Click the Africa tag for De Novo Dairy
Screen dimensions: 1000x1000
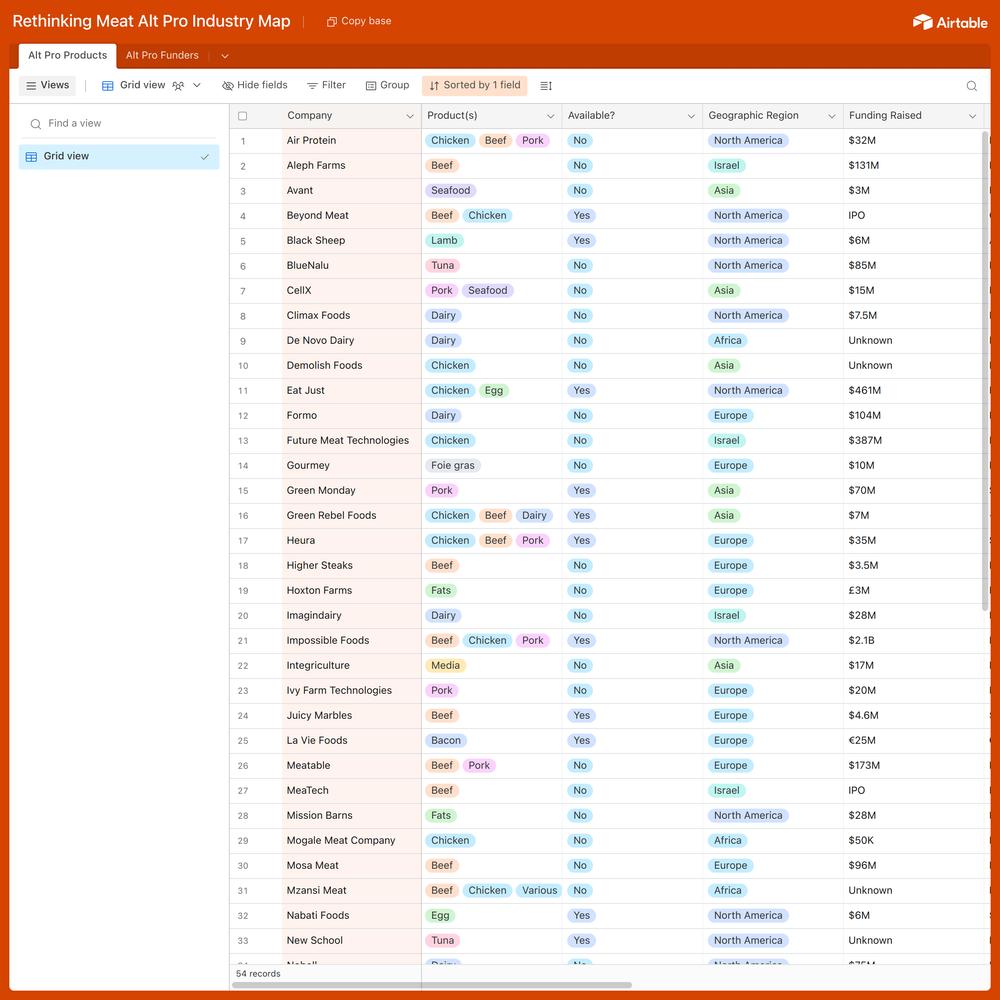(728, 341)
